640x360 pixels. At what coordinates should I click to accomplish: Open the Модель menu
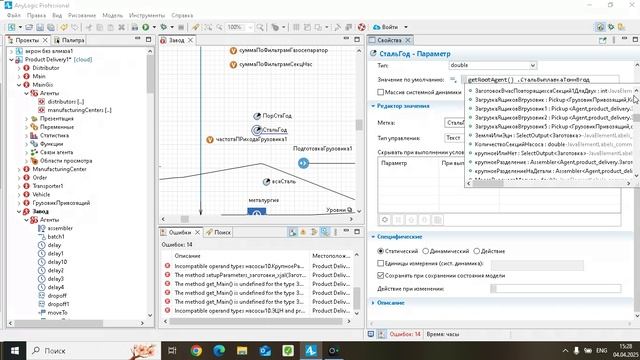pos(112,15)
